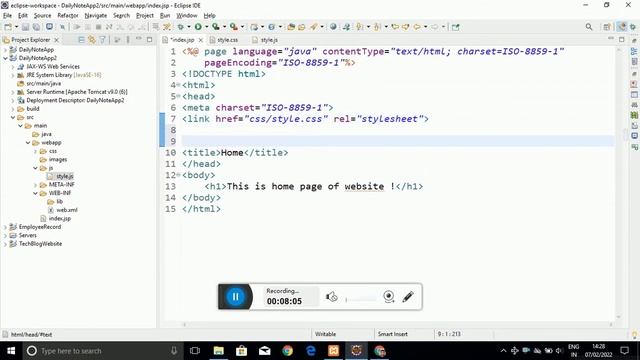Open Google Chrome from the taskbar
The height and width of the screenshot is (360, 640).
[x=287, y=351]
